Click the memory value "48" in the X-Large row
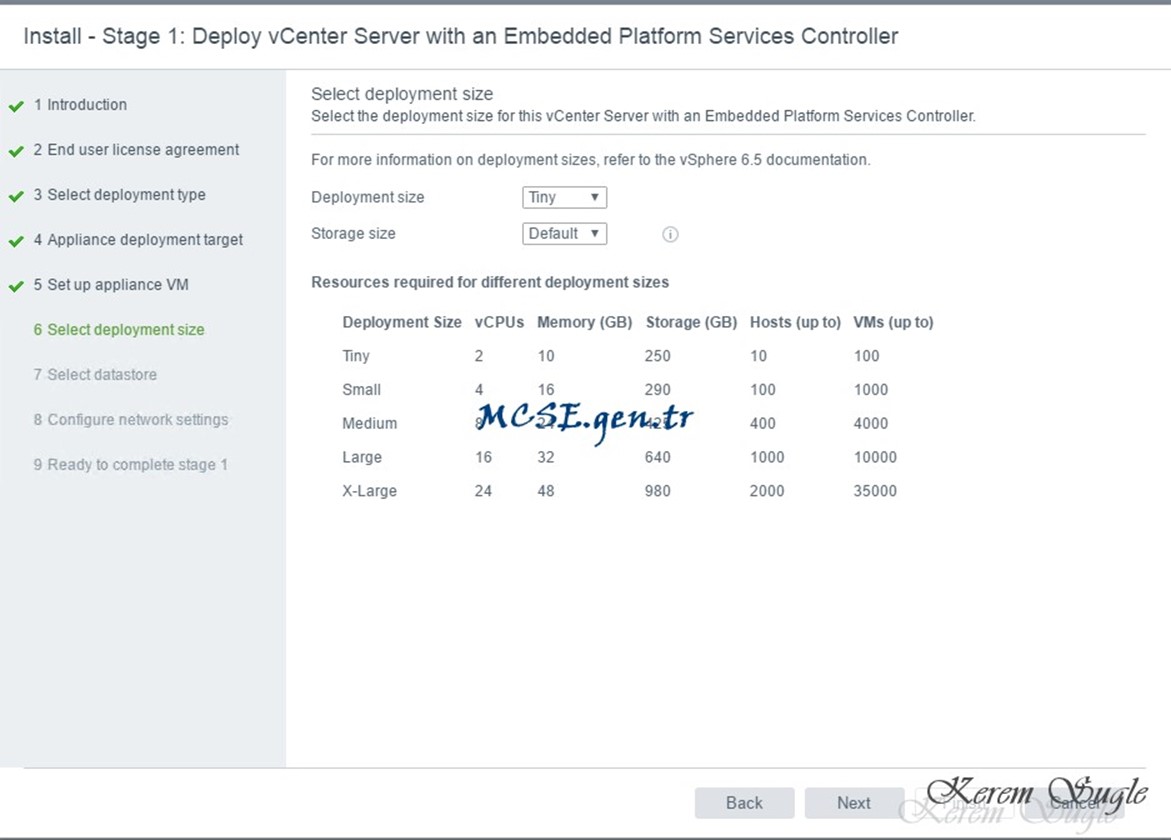 pos(546,491)
